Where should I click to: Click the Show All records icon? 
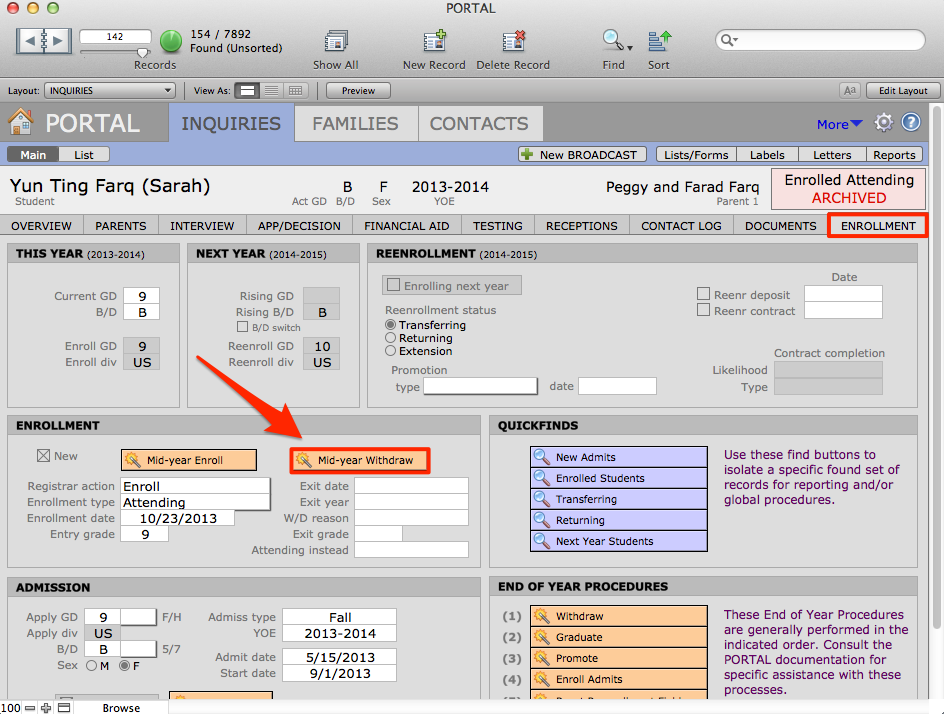(335, 42)
